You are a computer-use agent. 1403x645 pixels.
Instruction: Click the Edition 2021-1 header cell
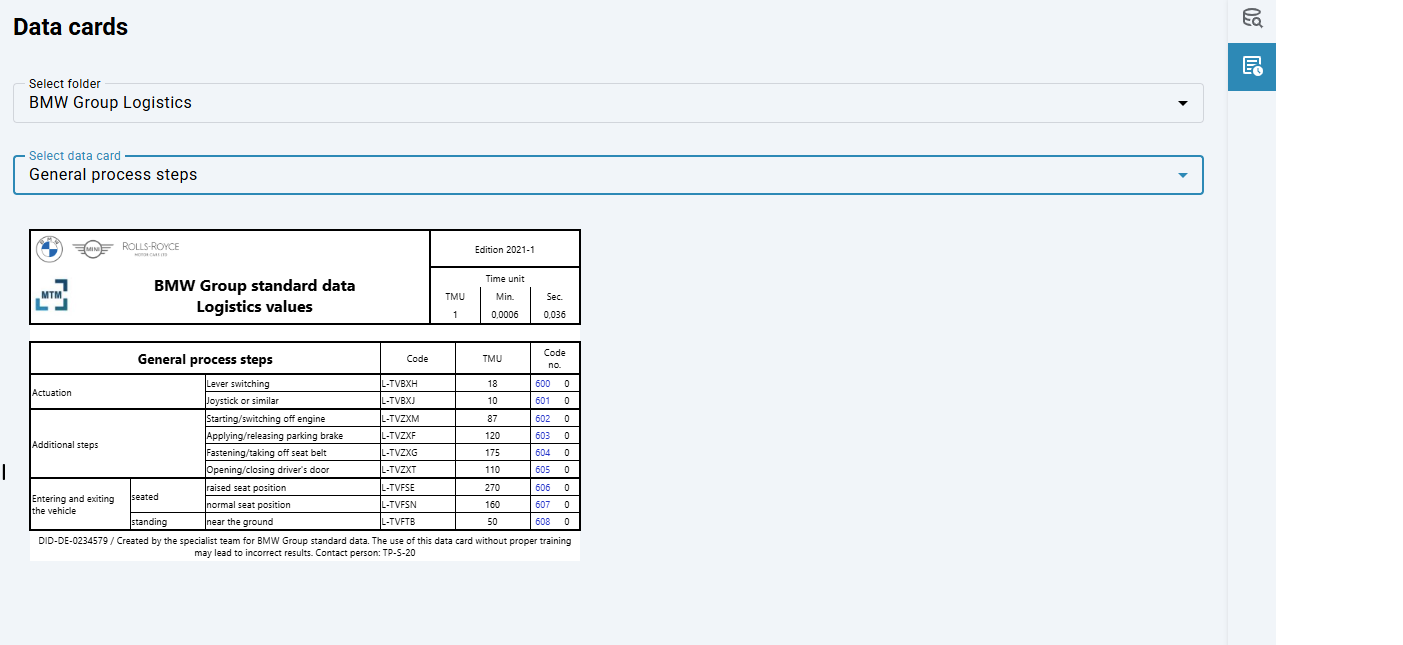[504, 249]
